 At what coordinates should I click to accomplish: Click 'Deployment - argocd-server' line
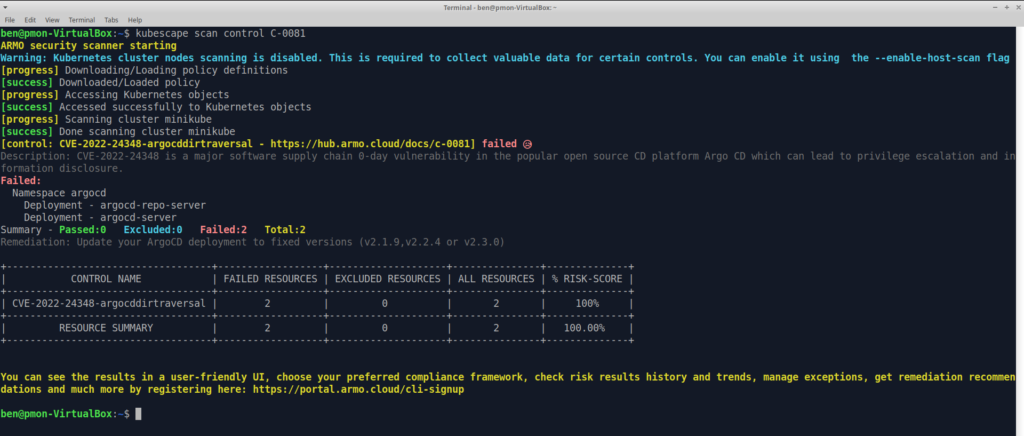click(100, 217)
